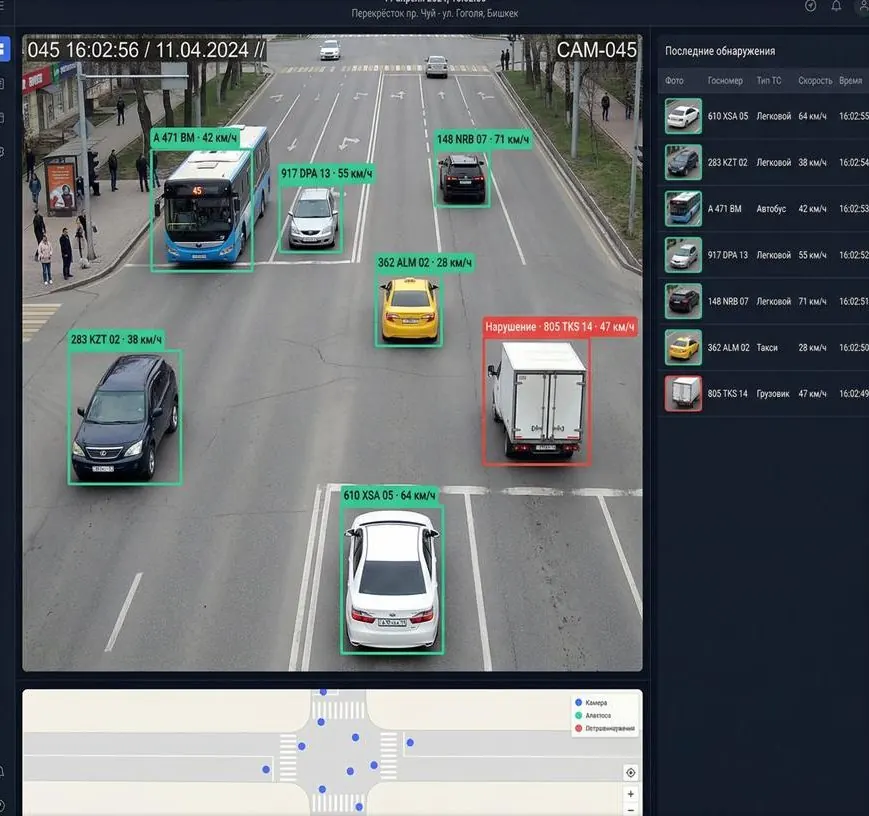Select plate 805 TKS 14 in detections table
The width and height of the screenshot is (869, 816).
tap(727, 394)
